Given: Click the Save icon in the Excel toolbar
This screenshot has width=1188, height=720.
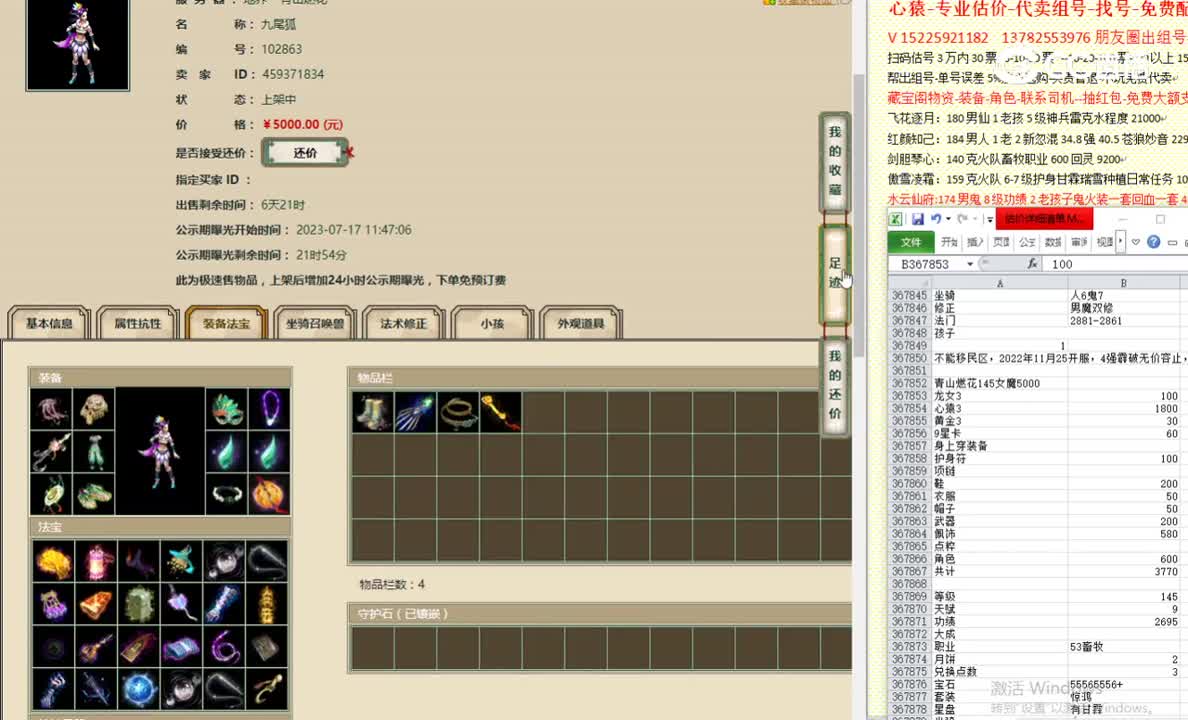Looking at the screenshot, I should [x=917, y=220].
